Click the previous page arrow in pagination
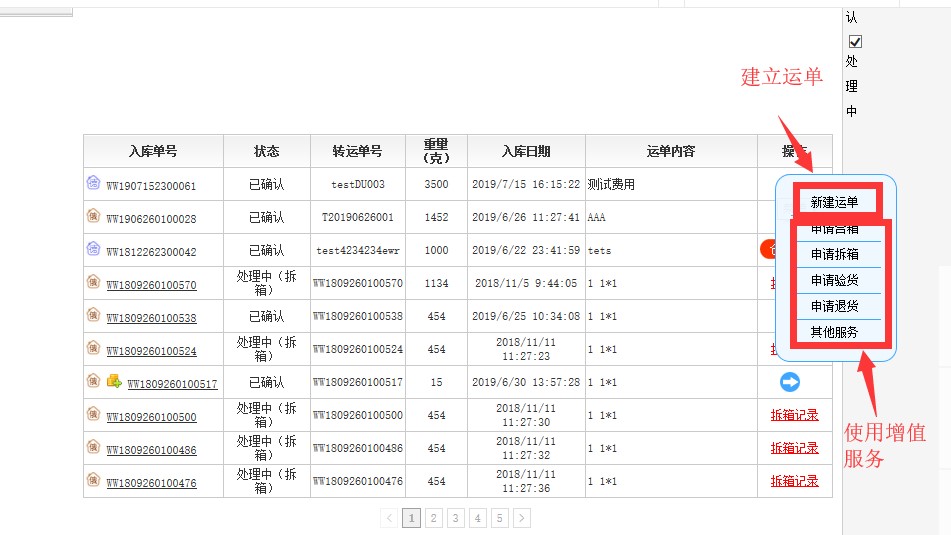Image resolution: width=951 pixels, height=535 pixels. 389,518
